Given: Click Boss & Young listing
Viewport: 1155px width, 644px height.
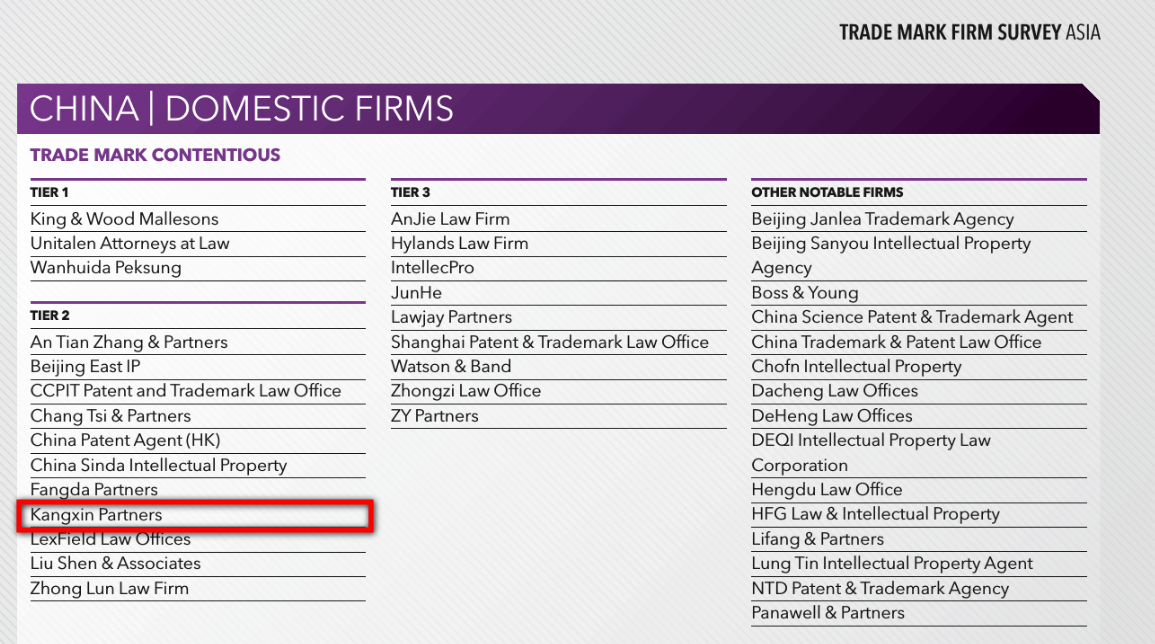Looking at the screenshot, I should pos(804,293).
